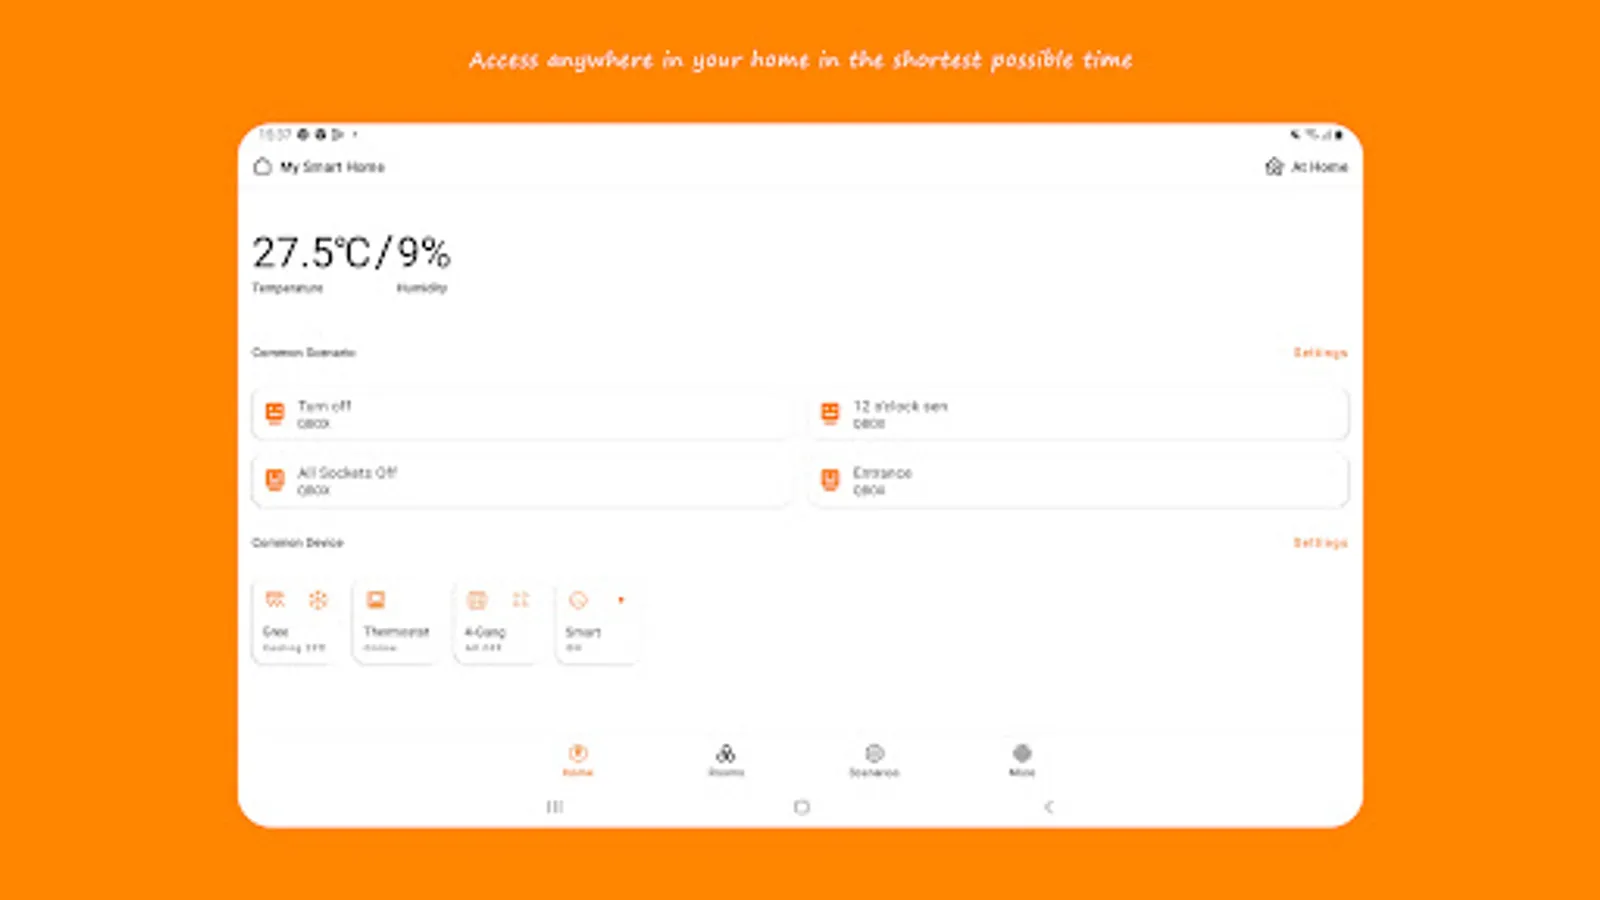Activate the All Sockets Off scenario
1600x900 pixels.
point(521,481)
